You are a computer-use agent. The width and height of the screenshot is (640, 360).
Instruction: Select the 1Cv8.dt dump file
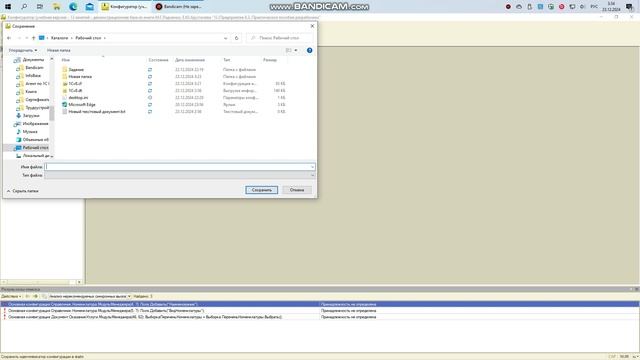75,91
